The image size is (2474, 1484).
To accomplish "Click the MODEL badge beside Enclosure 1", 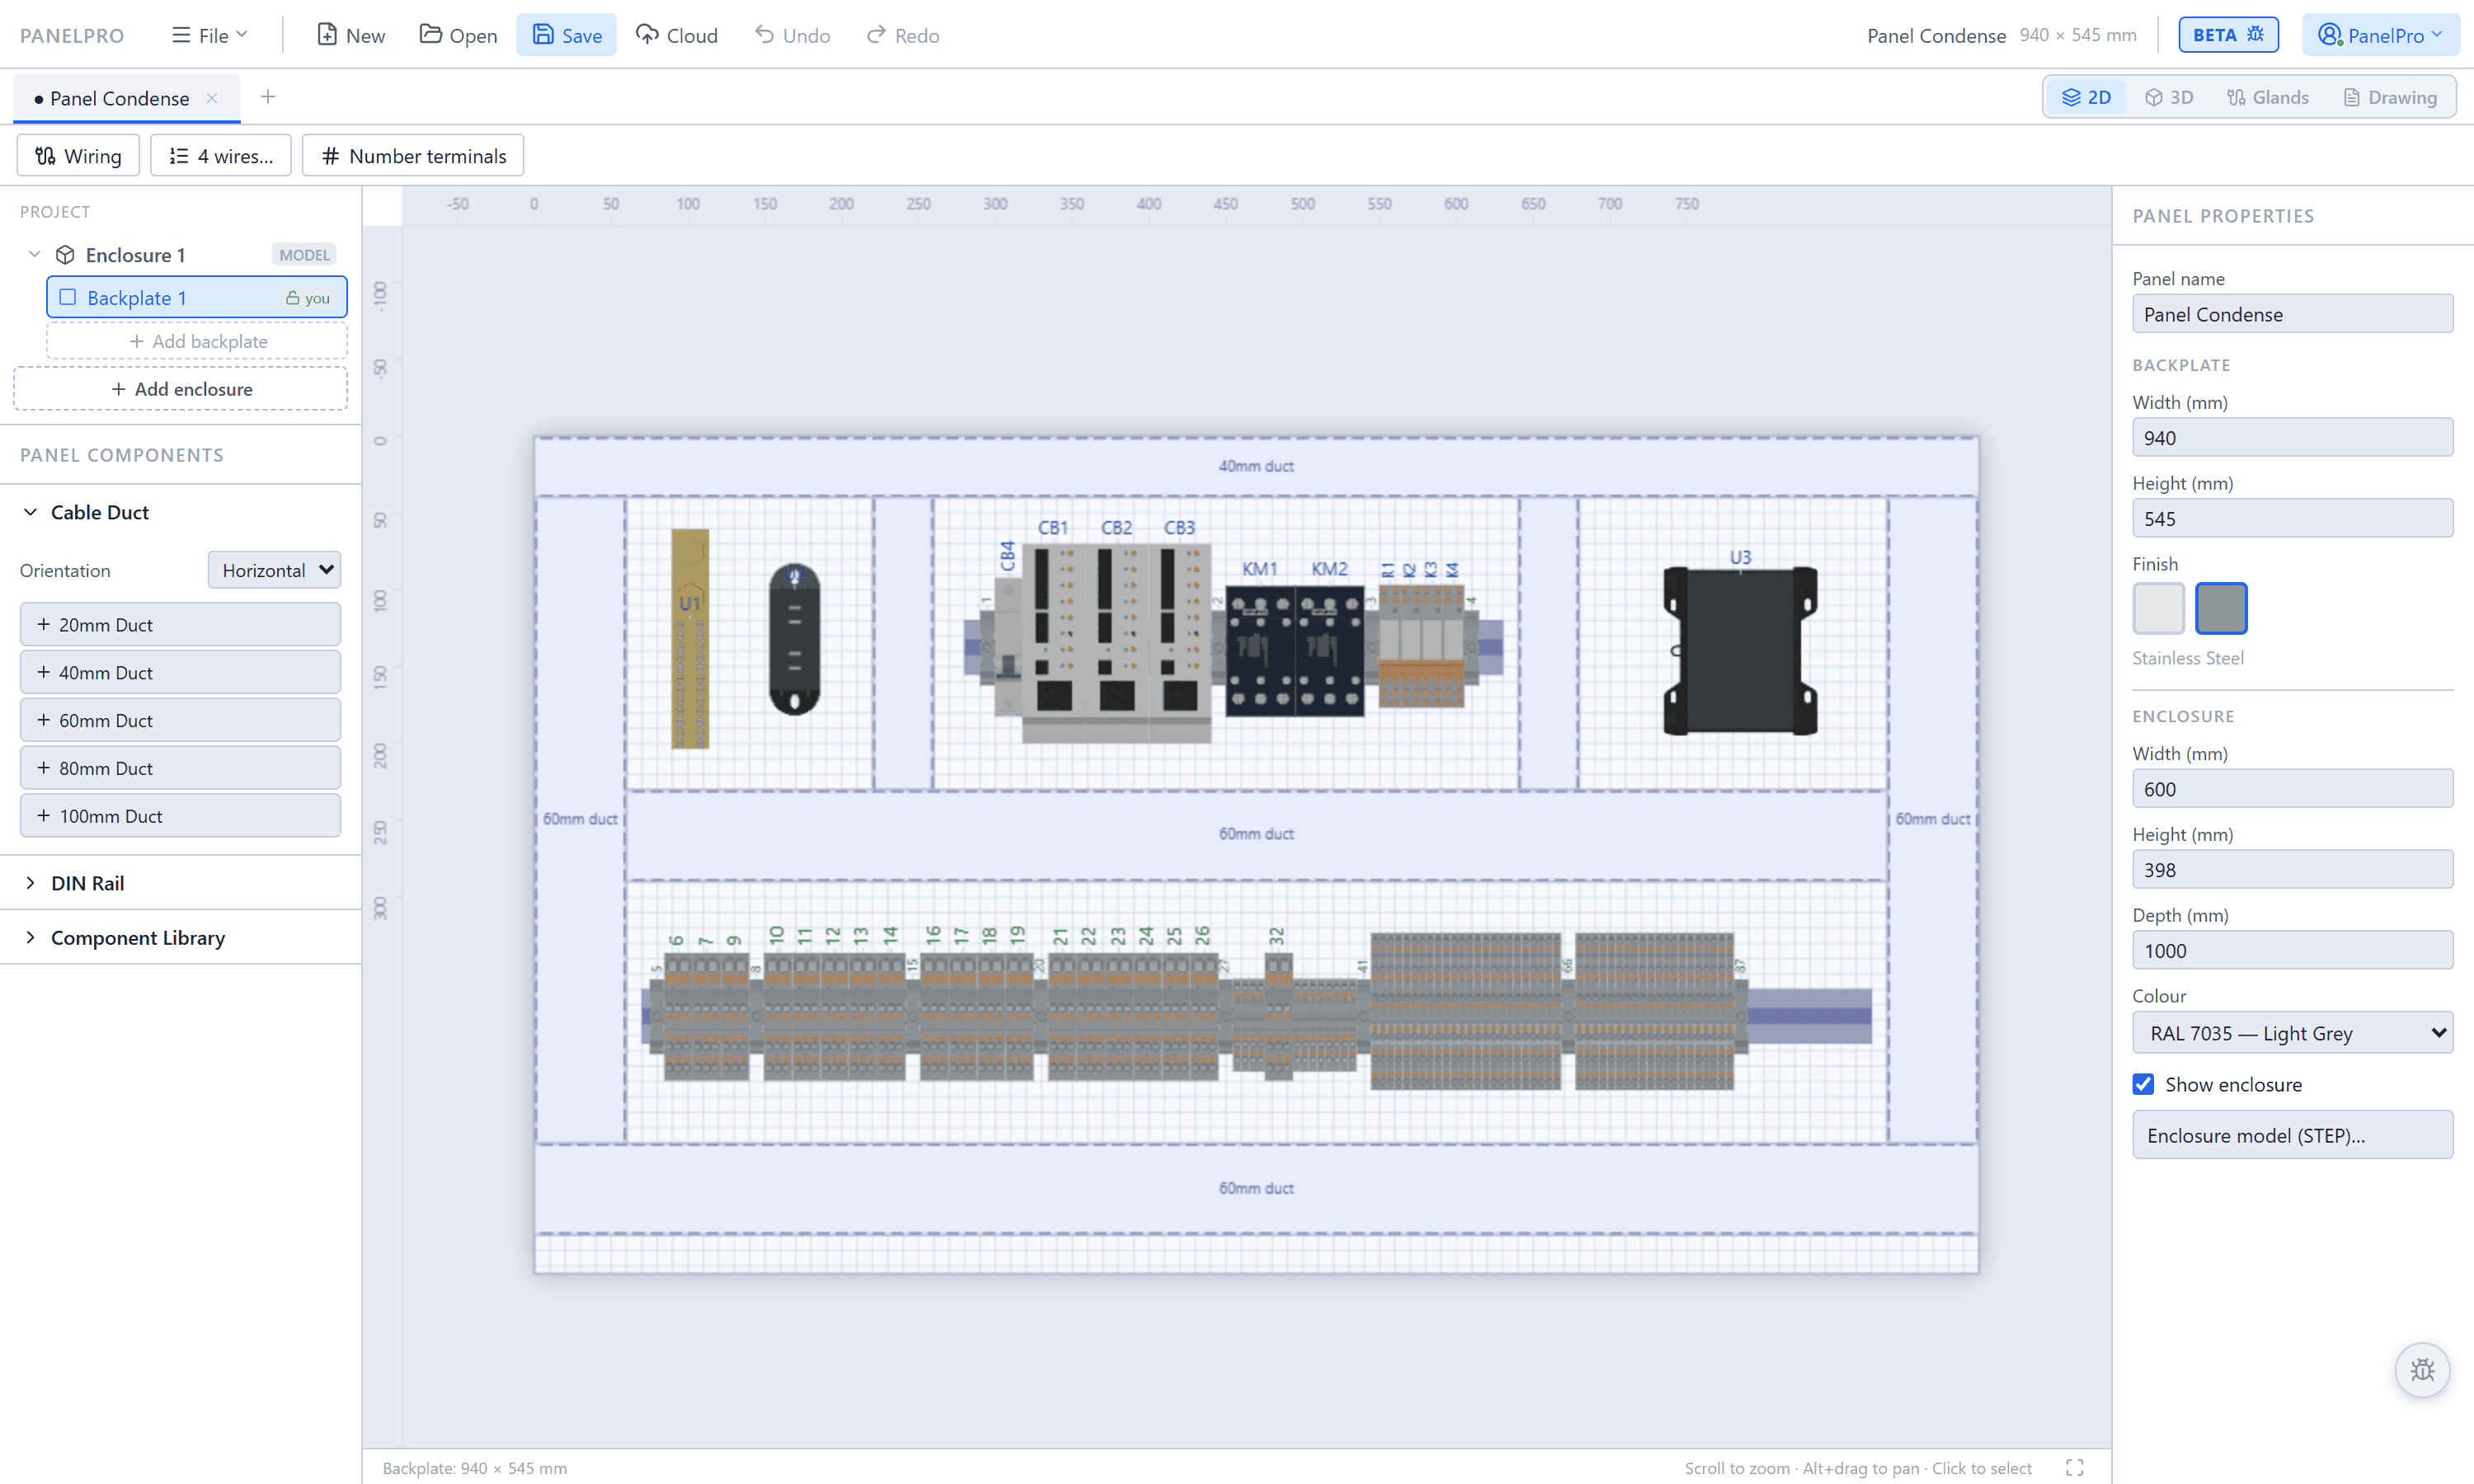I will tap(304, 255).
